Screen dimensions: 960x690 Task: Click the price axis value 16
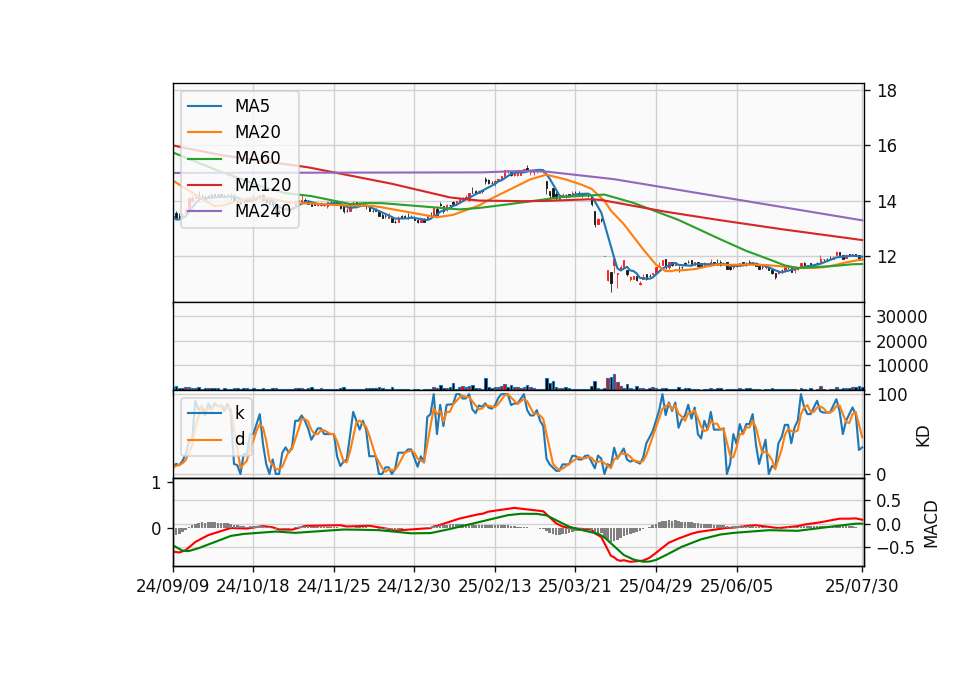[x=887, y=146]
